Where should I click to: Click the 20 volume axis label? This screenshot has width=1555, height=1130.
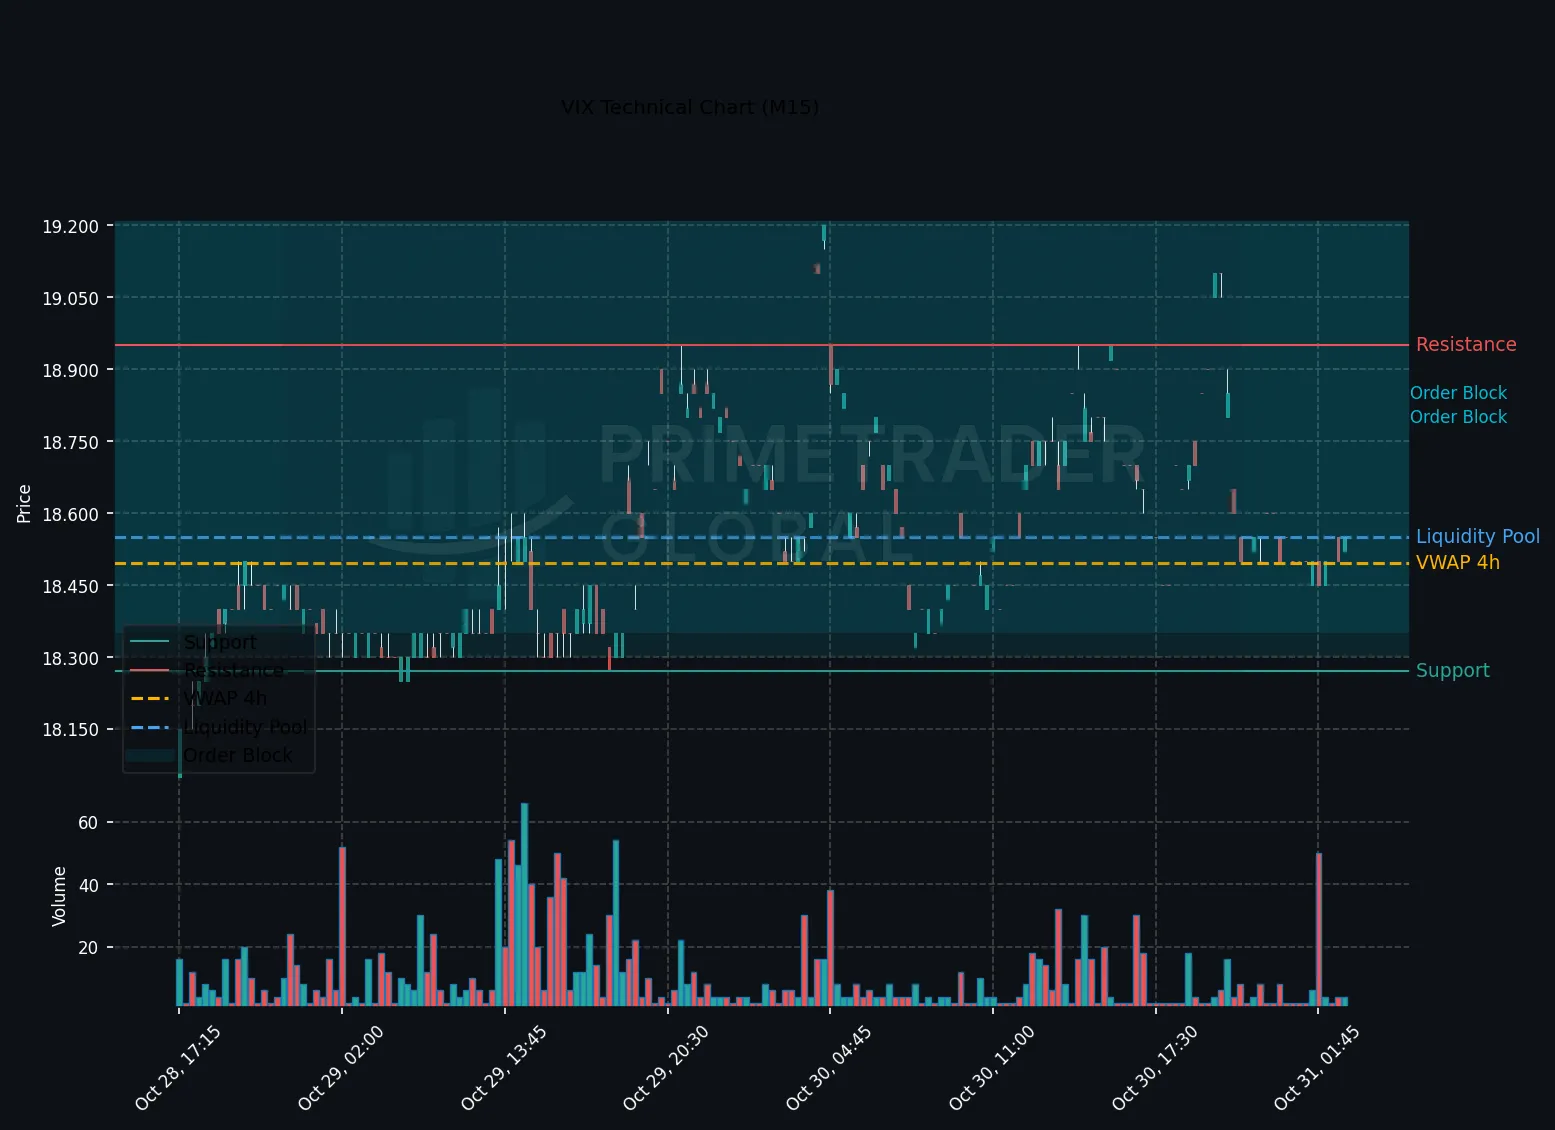[88, 947]
